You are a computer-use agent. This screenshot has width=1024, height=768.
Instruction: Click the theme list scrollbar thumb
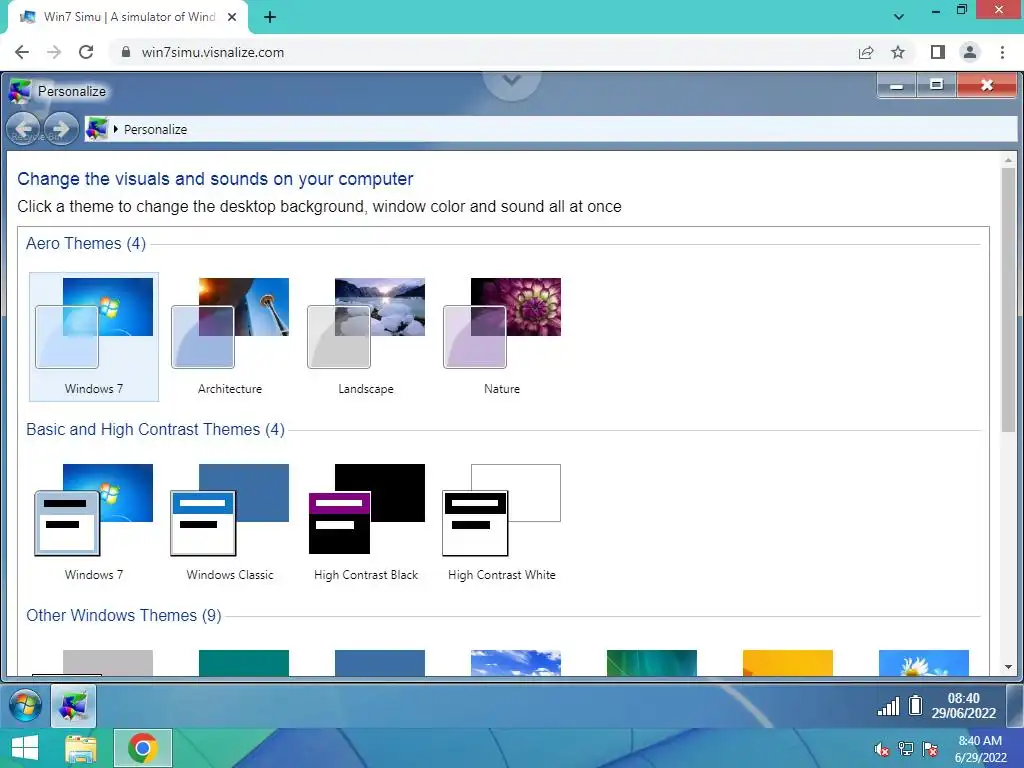click(x=1008, y=299)
